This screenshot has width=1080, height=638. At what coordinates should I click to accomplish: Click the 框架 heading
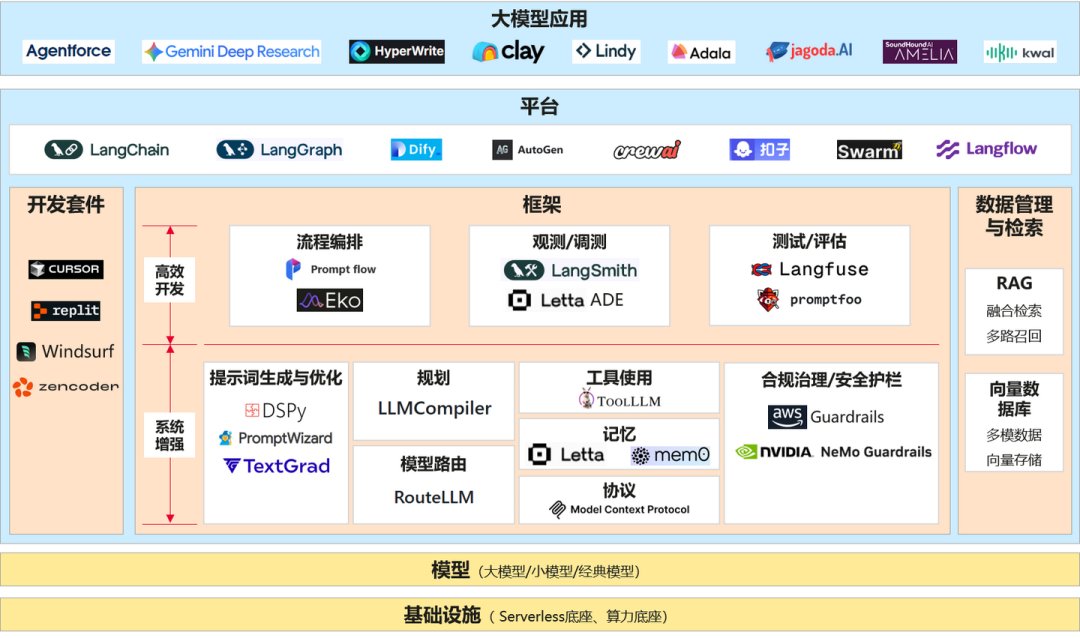(542, 205)
